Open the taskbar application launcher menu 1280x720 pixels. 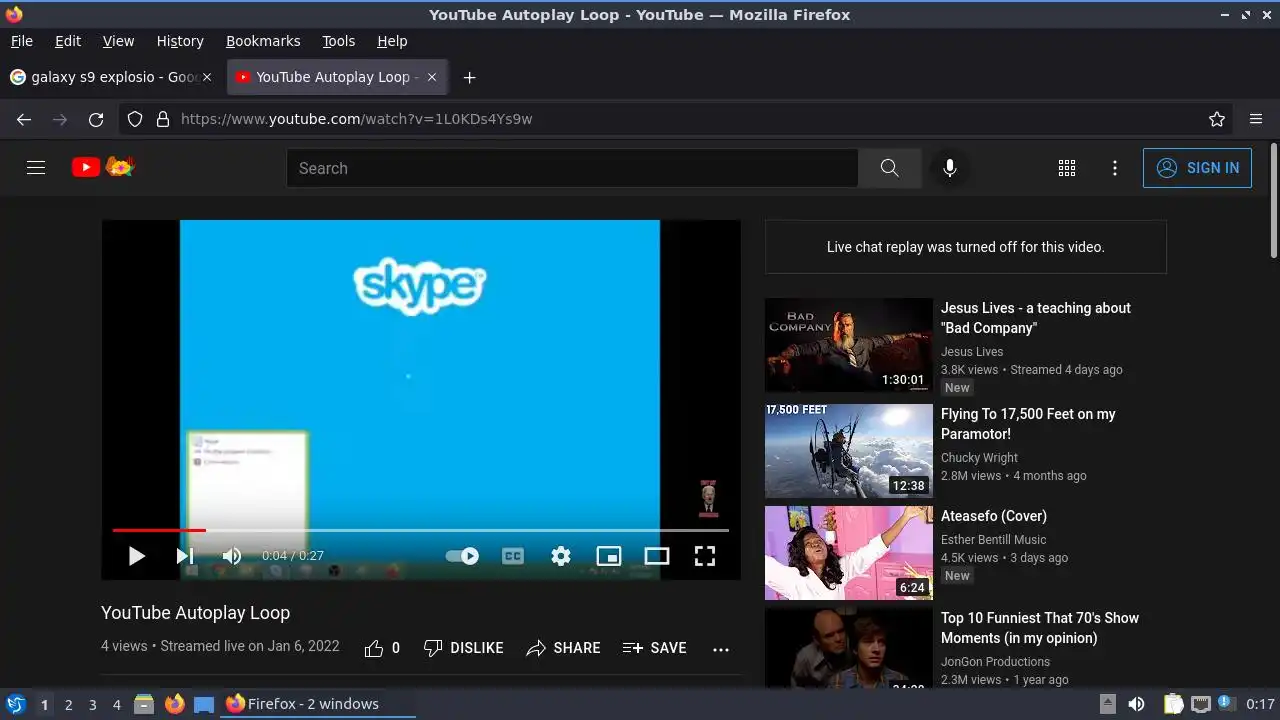pyautogui.click(x=16, y=704)
